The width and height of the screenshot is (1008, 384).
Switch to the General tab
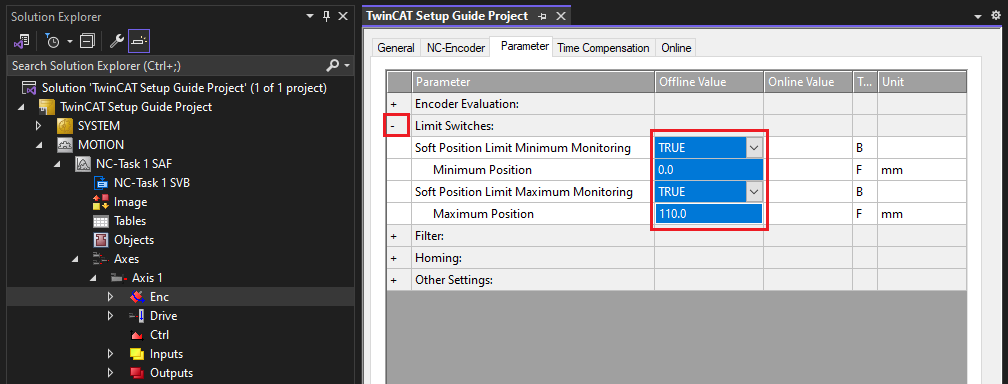point(396,48)
